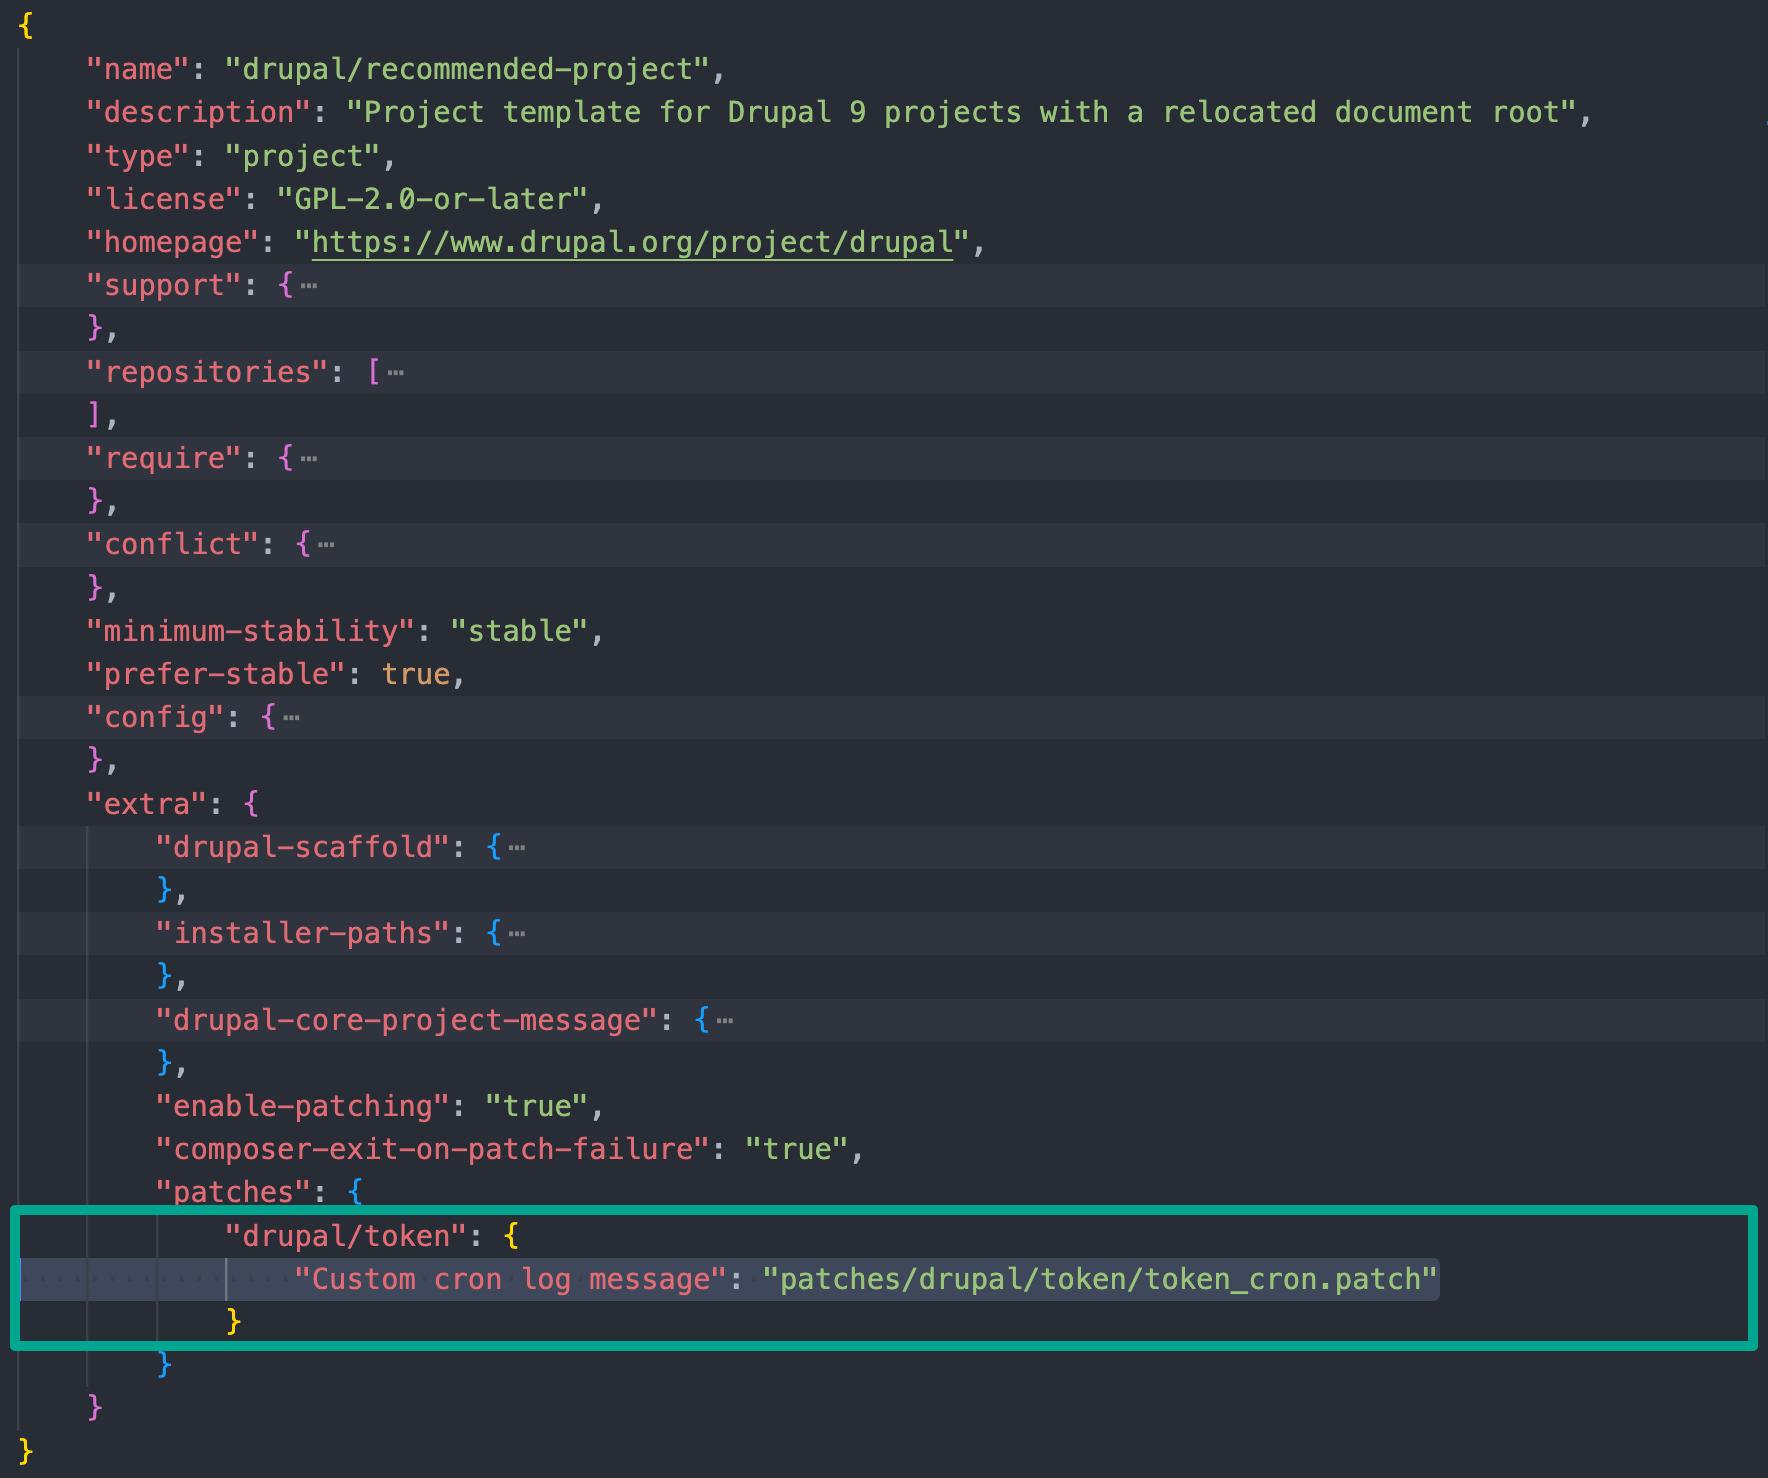This screenshot has width=1768, height=1478.
Task: Click the "prefer-stable" key
Action: pyautogui.click(x=216, y=675)
